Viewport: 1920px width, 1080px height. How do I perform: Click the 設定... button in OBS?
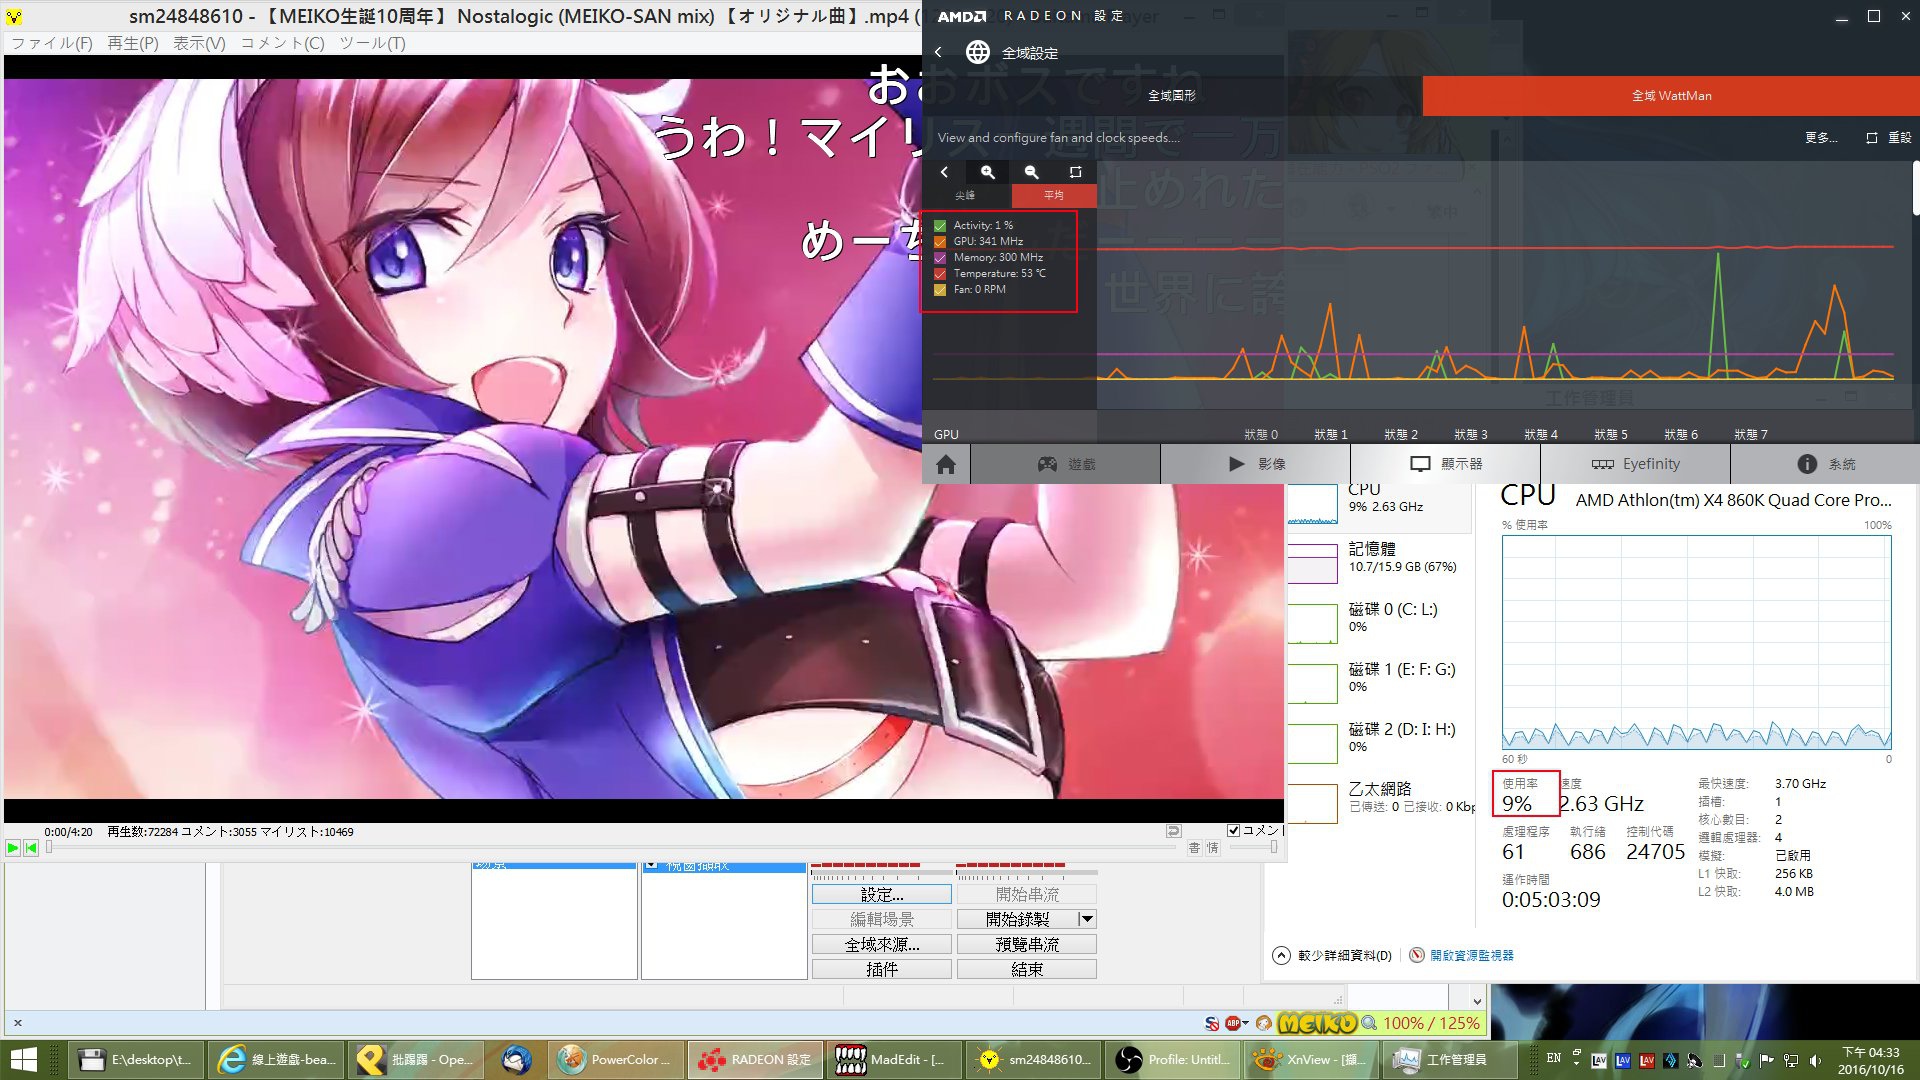click(x=881, y=894)
